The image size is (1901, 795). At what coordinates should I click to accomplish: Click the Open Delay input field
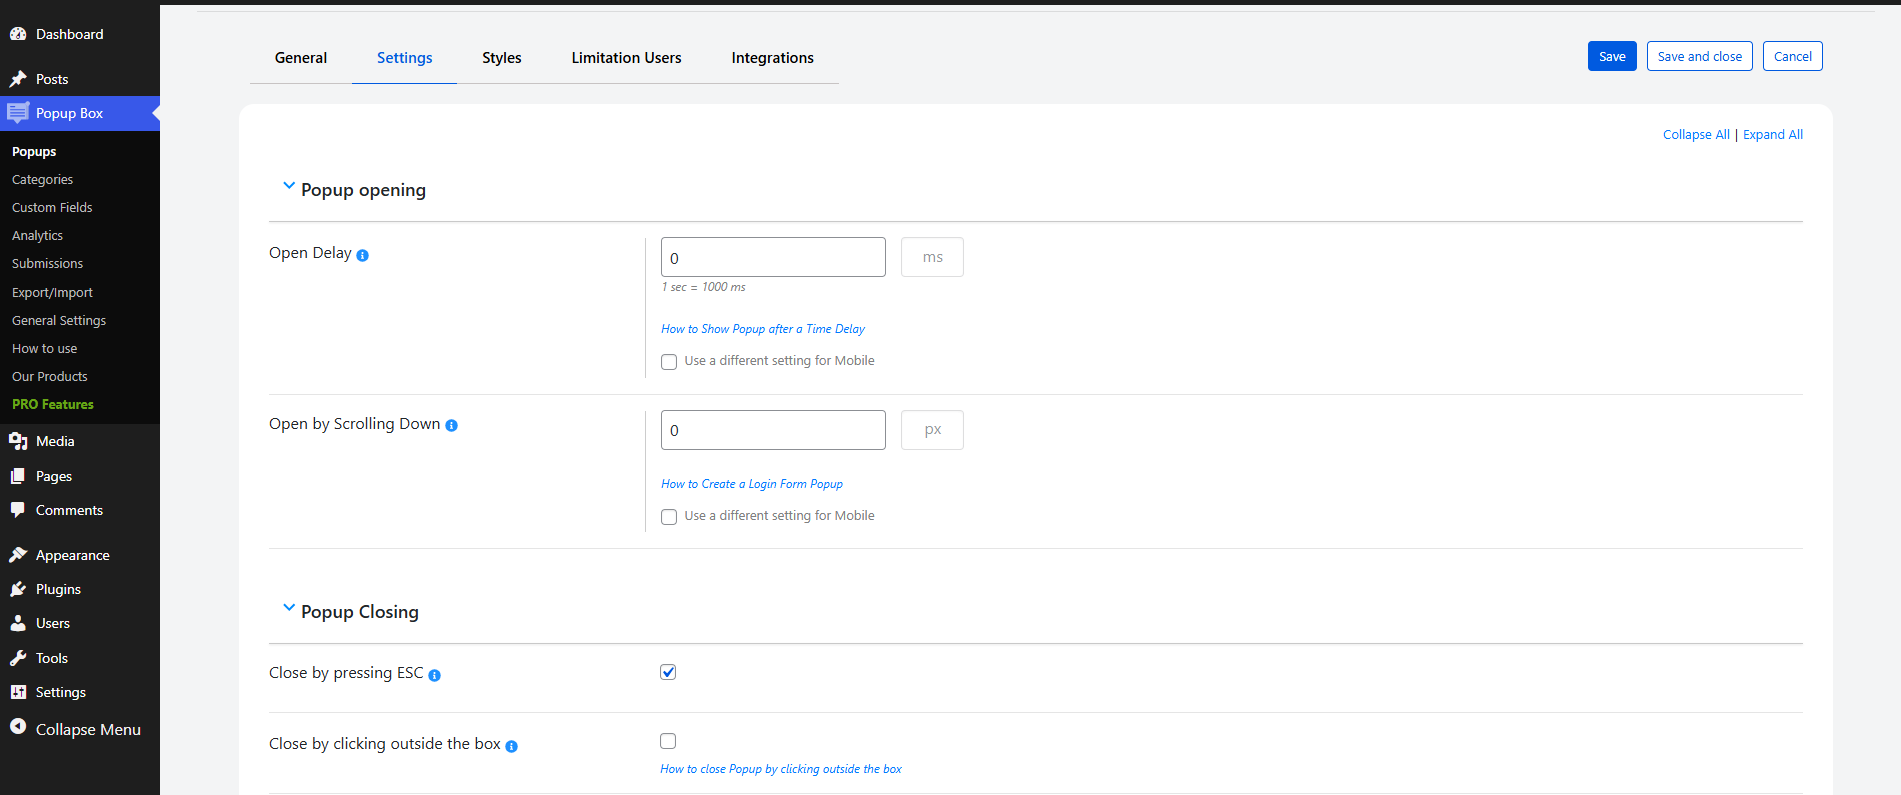point(772,257)
